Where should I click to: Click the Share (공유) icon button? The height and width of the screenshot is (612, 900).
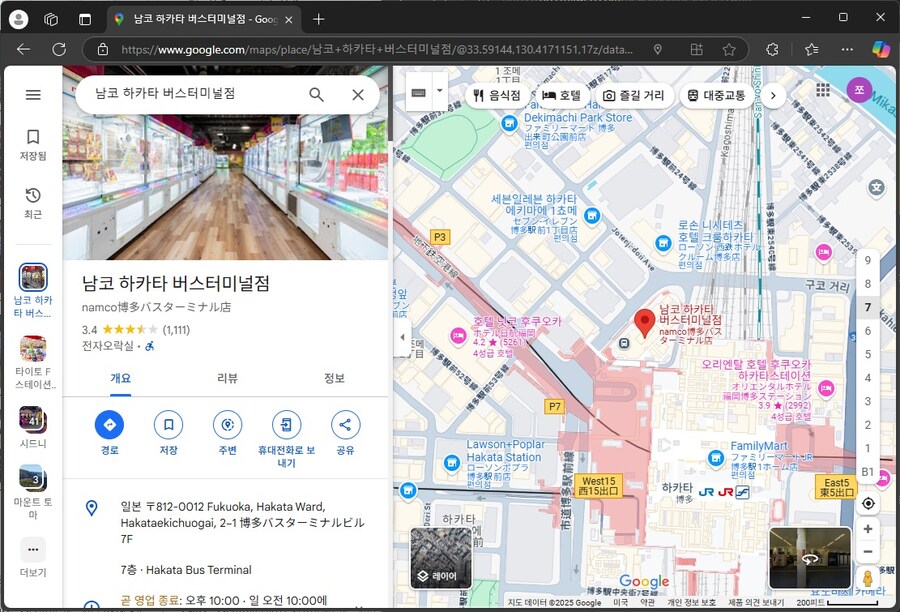(345, 425)
